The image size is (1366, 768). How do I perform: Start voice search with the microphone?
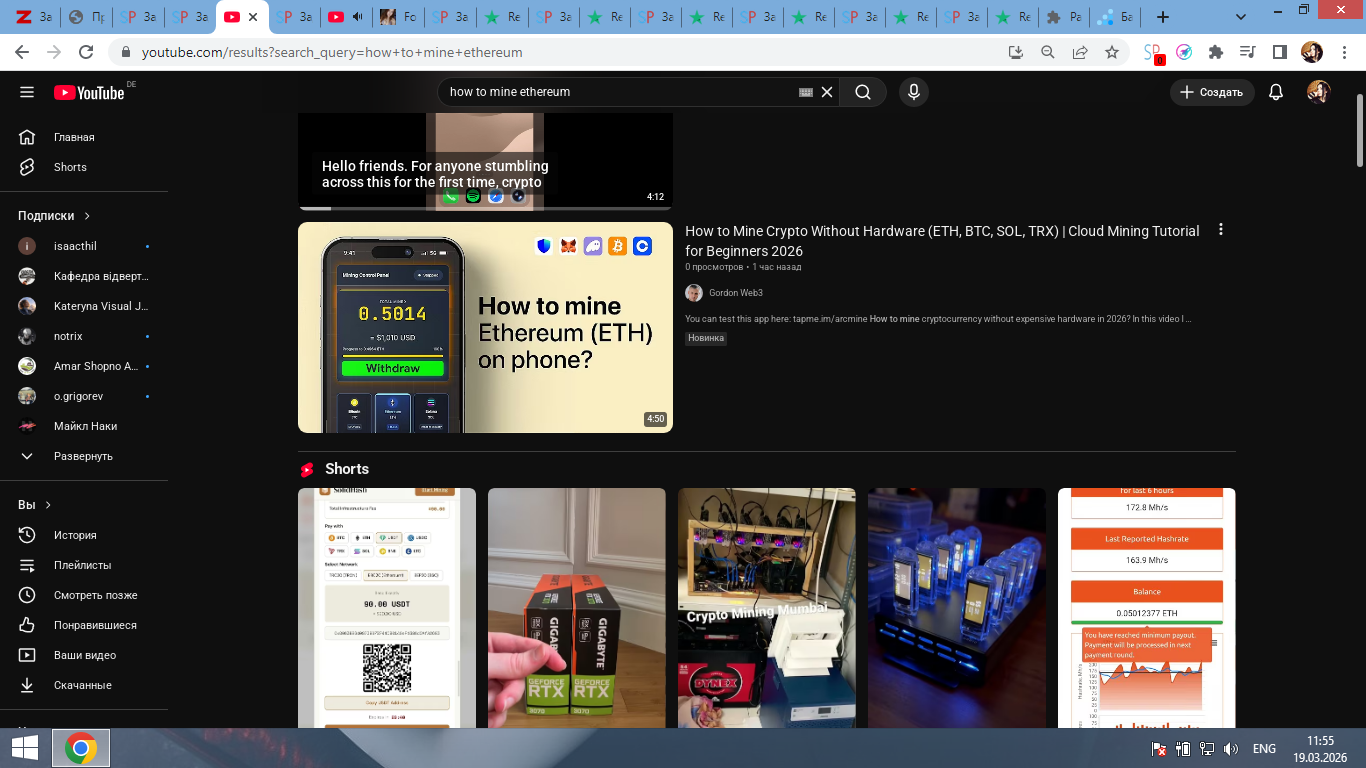[913, 92]
